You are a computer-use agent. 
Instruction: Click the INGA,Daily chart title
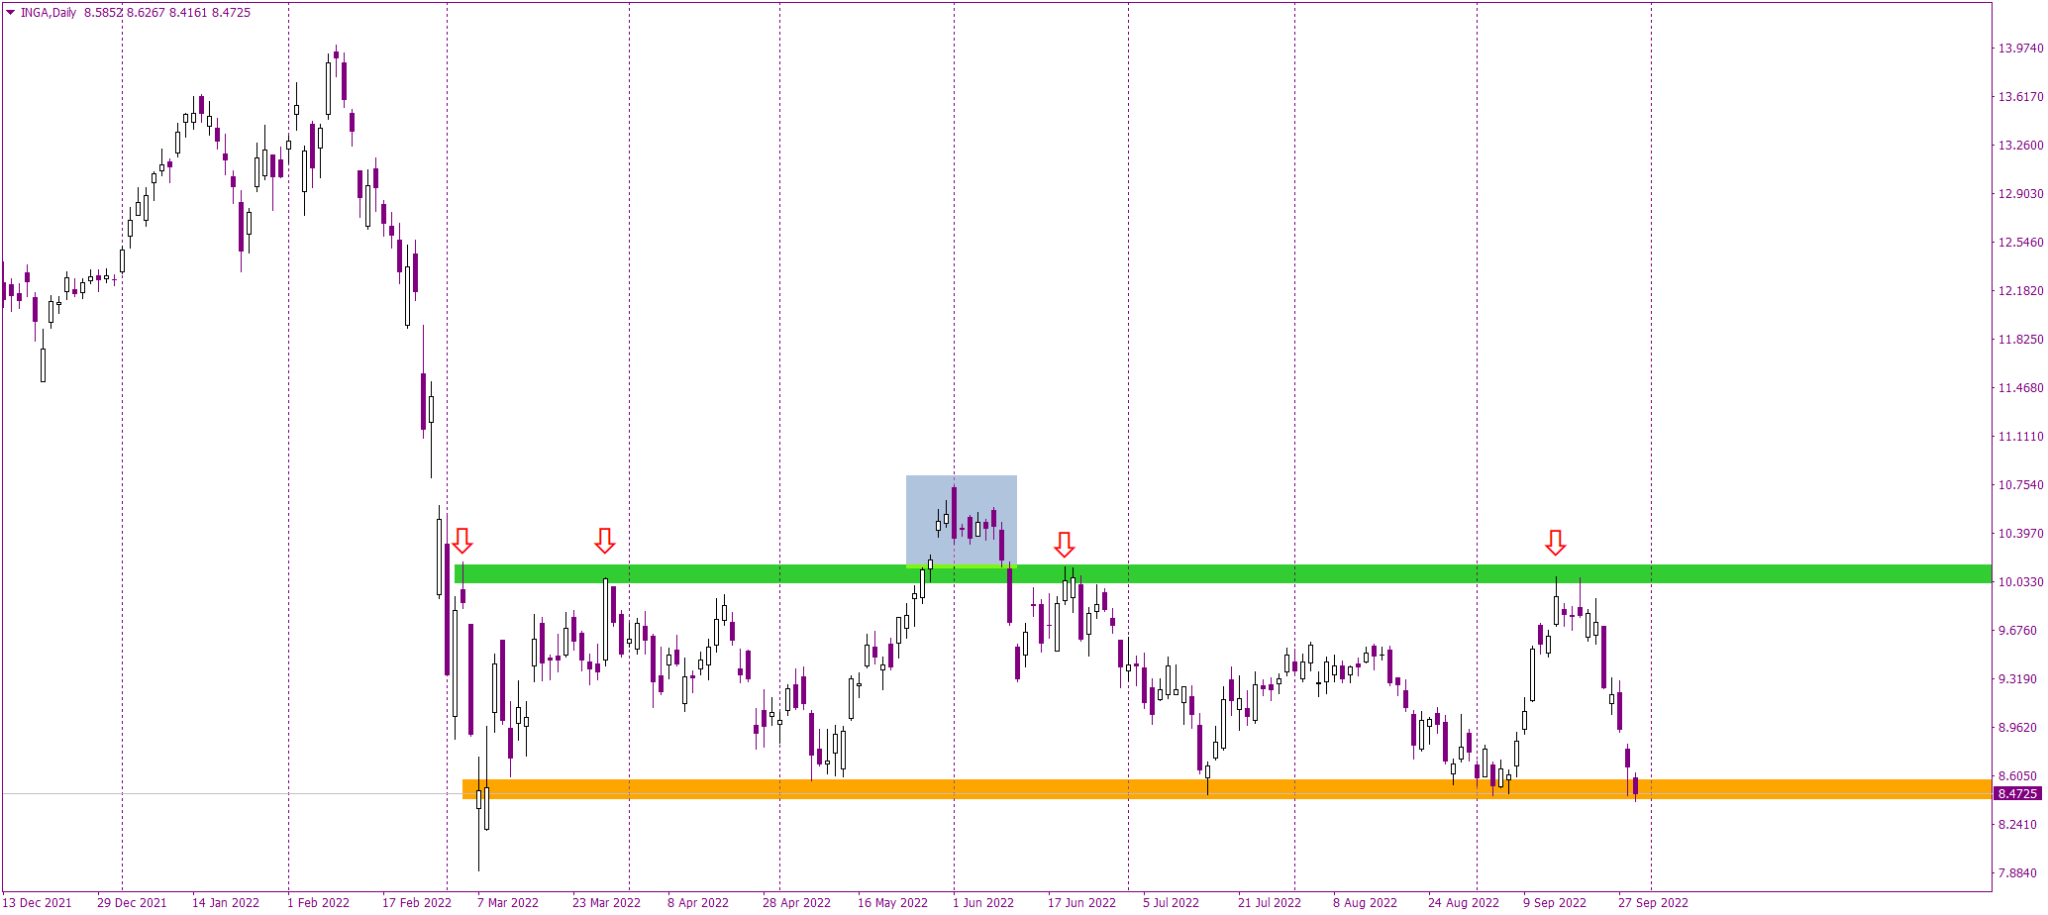coord(48,13)
